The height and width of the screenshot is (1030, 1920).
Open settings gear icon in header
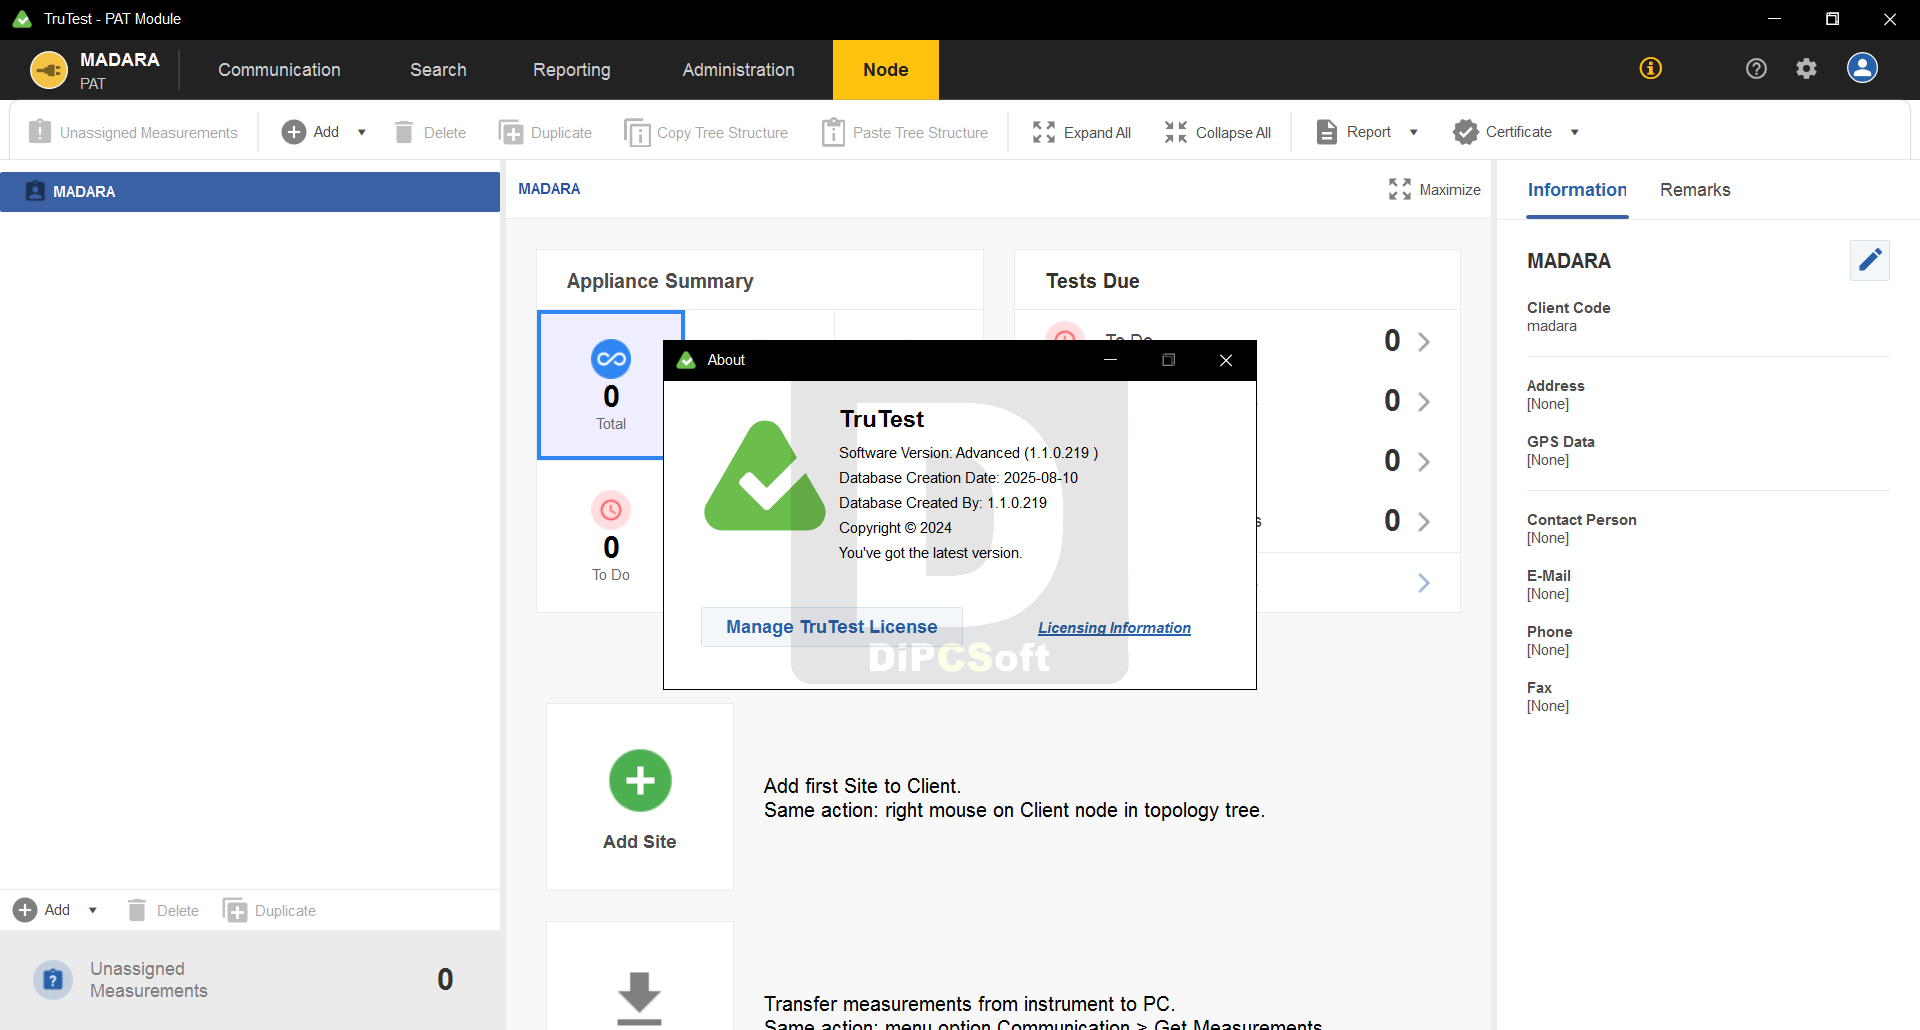(x=1806, y=68)
